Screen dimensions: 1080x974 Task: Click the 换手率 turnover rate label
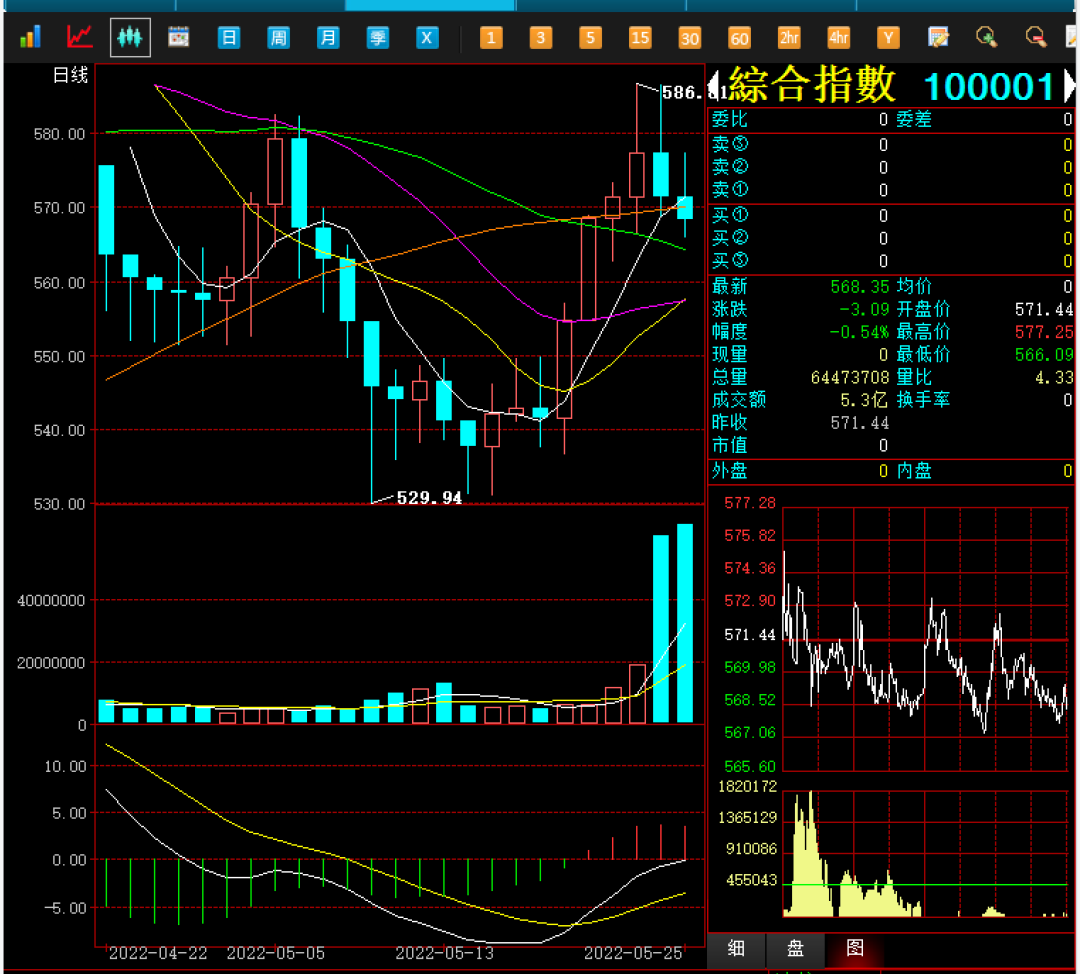click(x=922, y=400)
